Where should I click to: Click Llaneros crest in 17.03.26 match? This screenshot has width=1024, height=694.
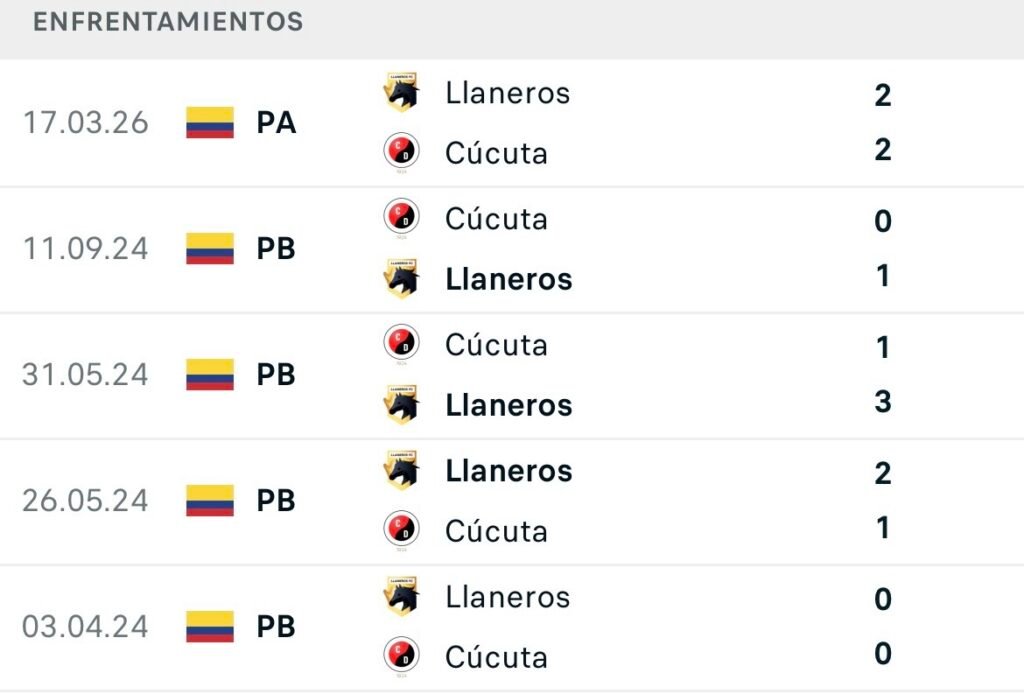(401, 92)
